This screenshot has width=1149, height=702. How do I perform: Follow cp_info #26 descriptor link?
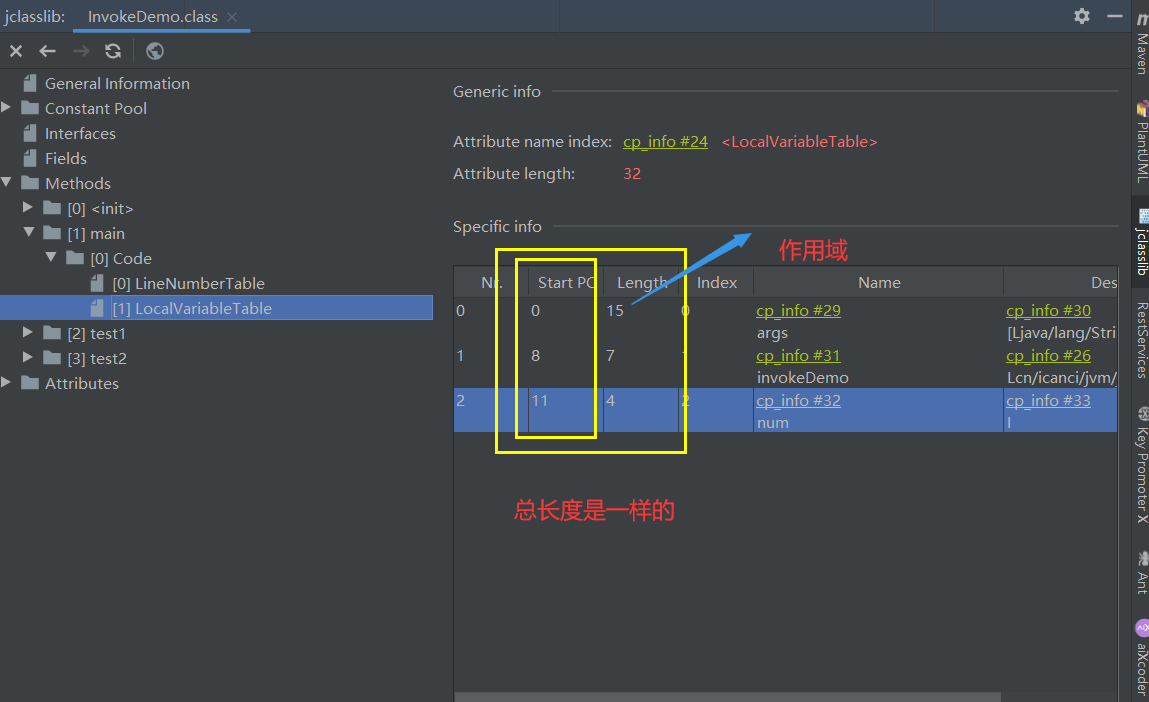click(x=1048, y=355)
